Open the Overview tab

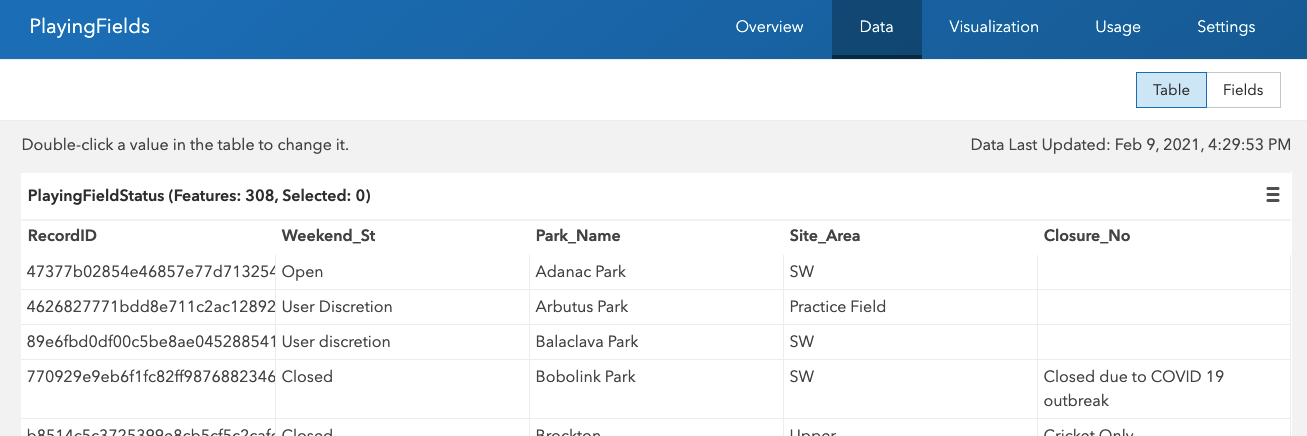coord(769,27)
